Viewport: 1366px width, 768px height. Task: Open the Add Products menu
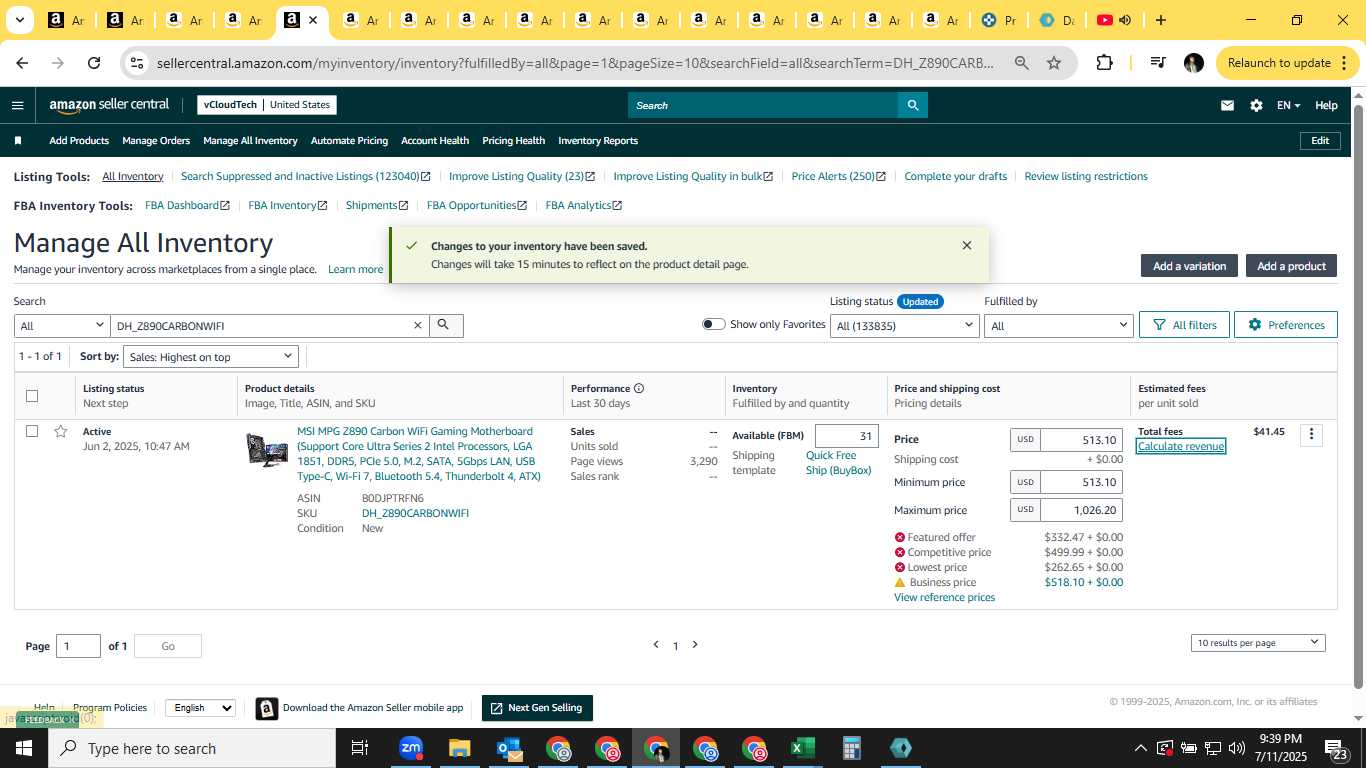click(79, 141)
